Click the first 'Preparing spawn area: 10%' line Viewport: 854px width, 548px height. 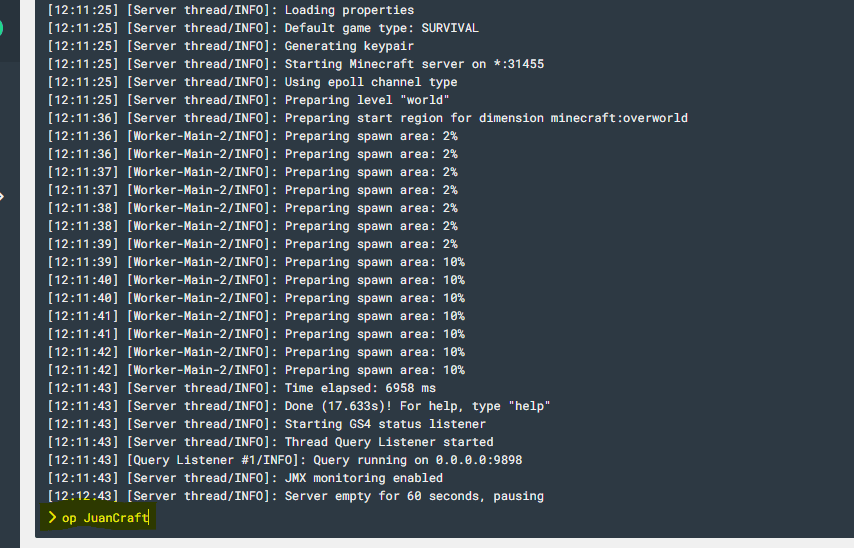(x=256, y=262)
